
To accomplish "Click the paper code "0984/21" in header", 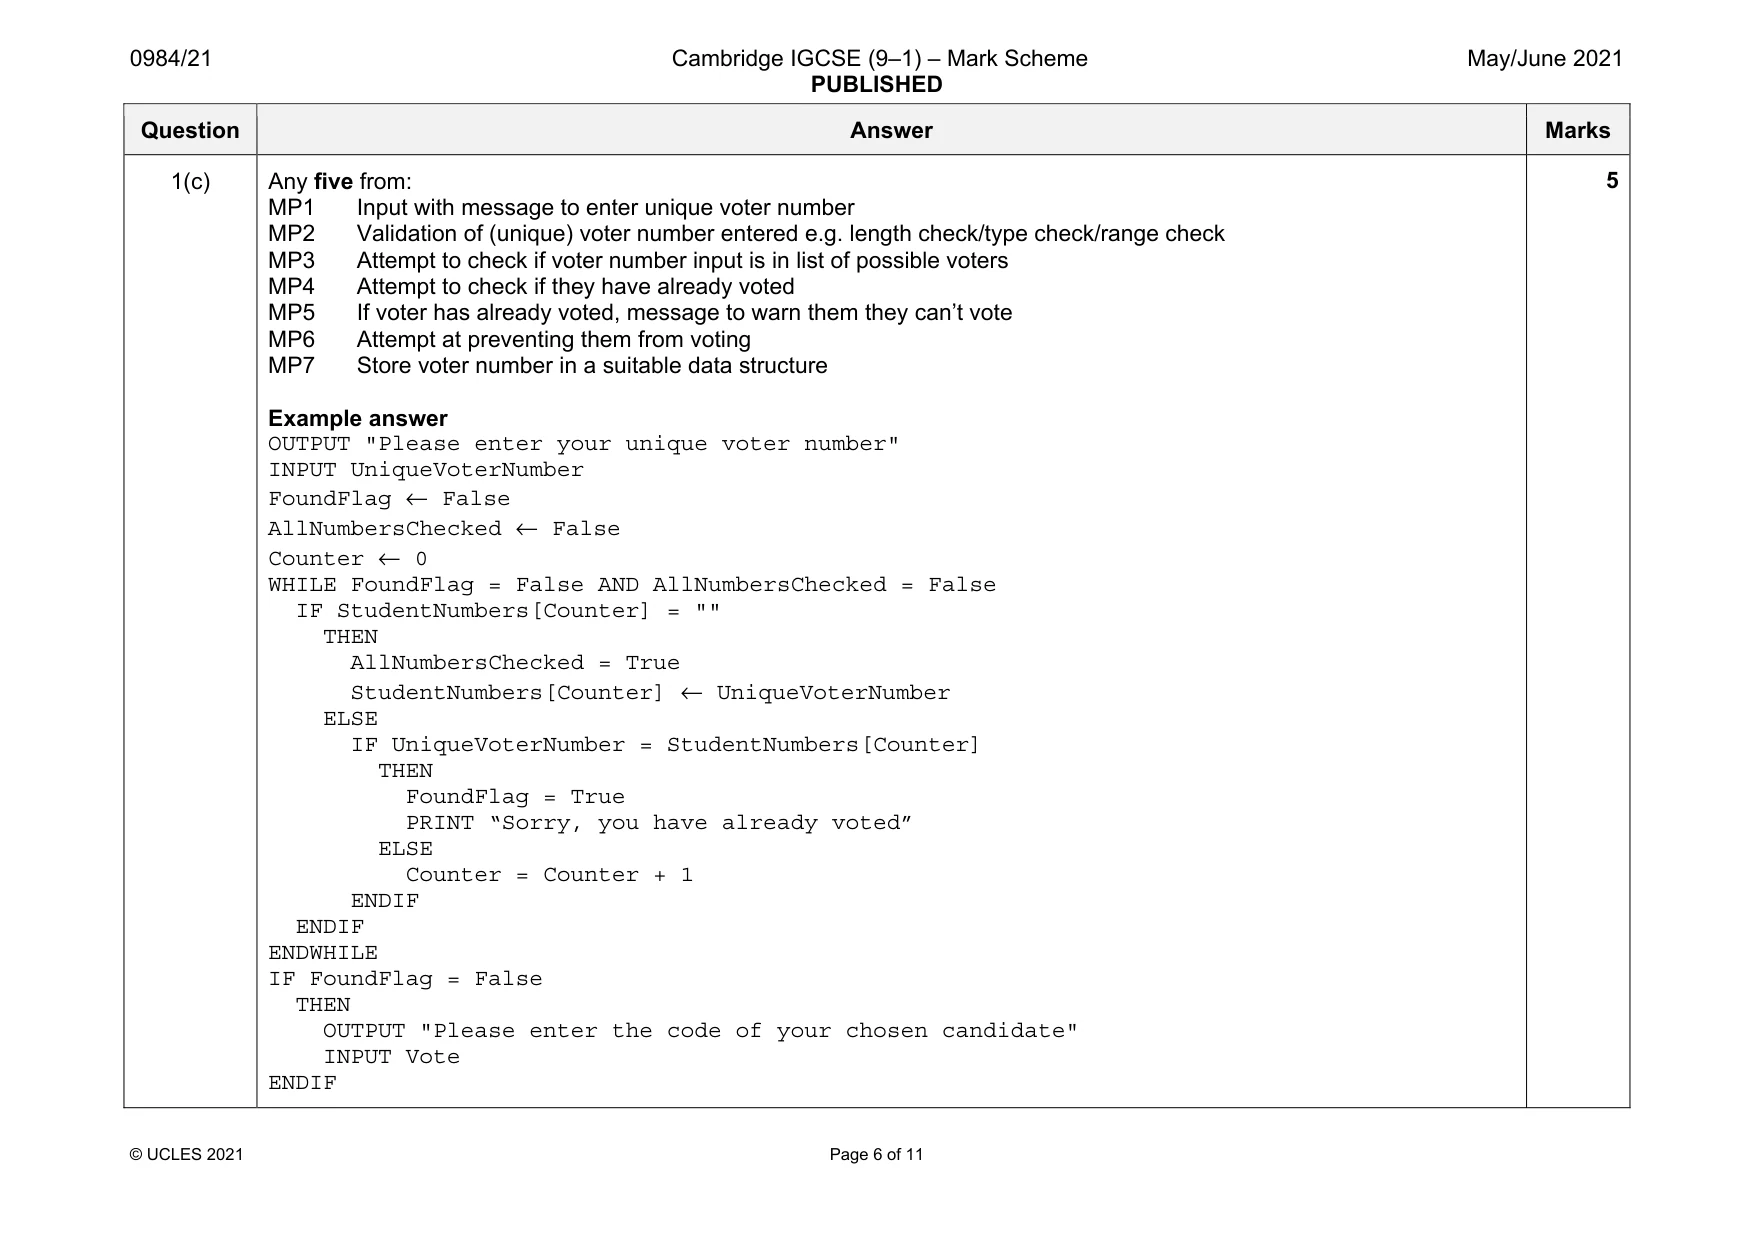I will coord(171,58).
